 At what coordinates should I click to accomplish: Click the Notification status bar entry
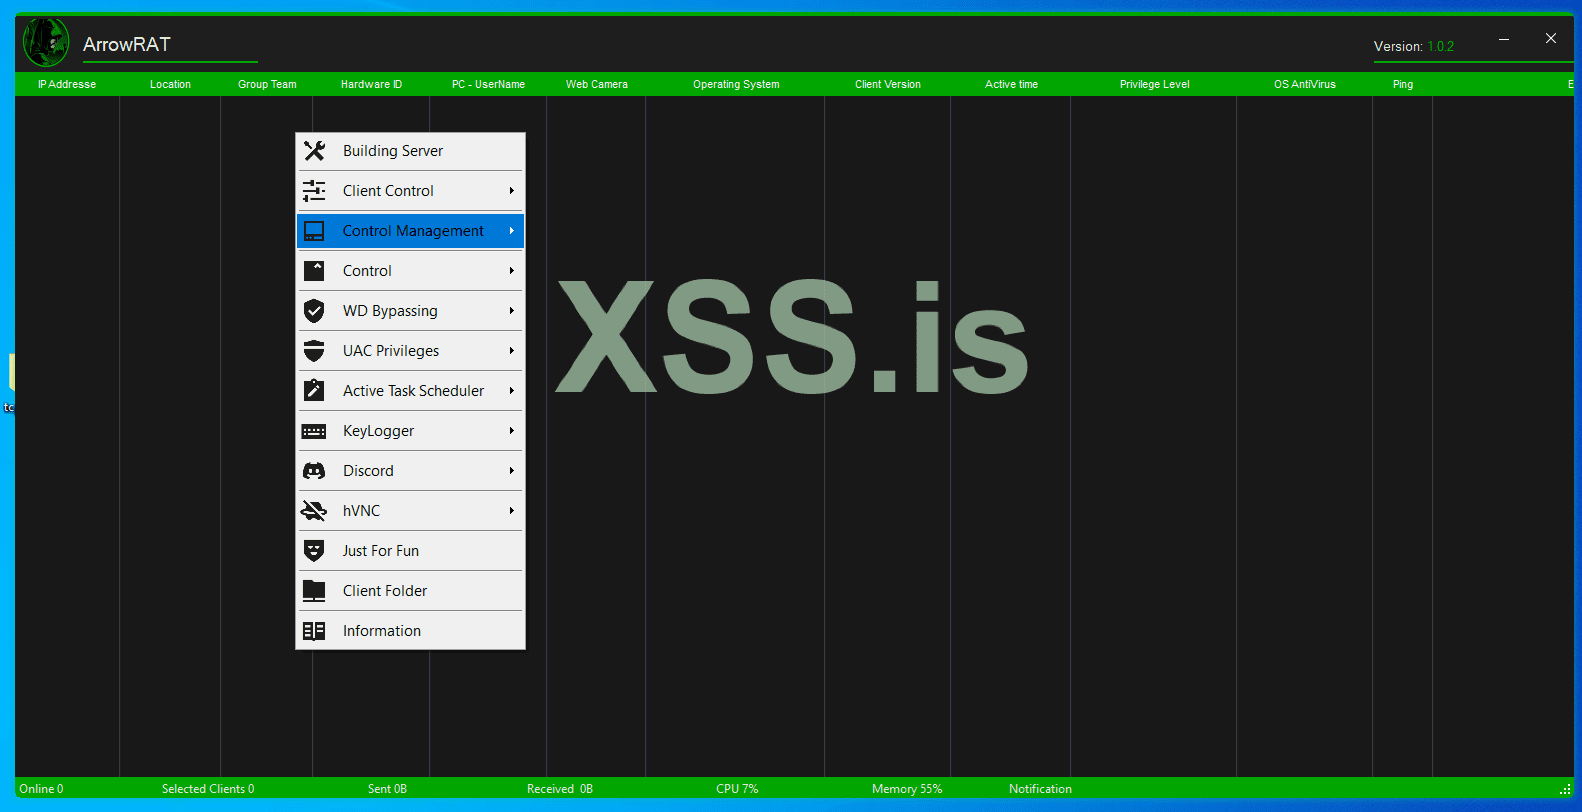1040,789
